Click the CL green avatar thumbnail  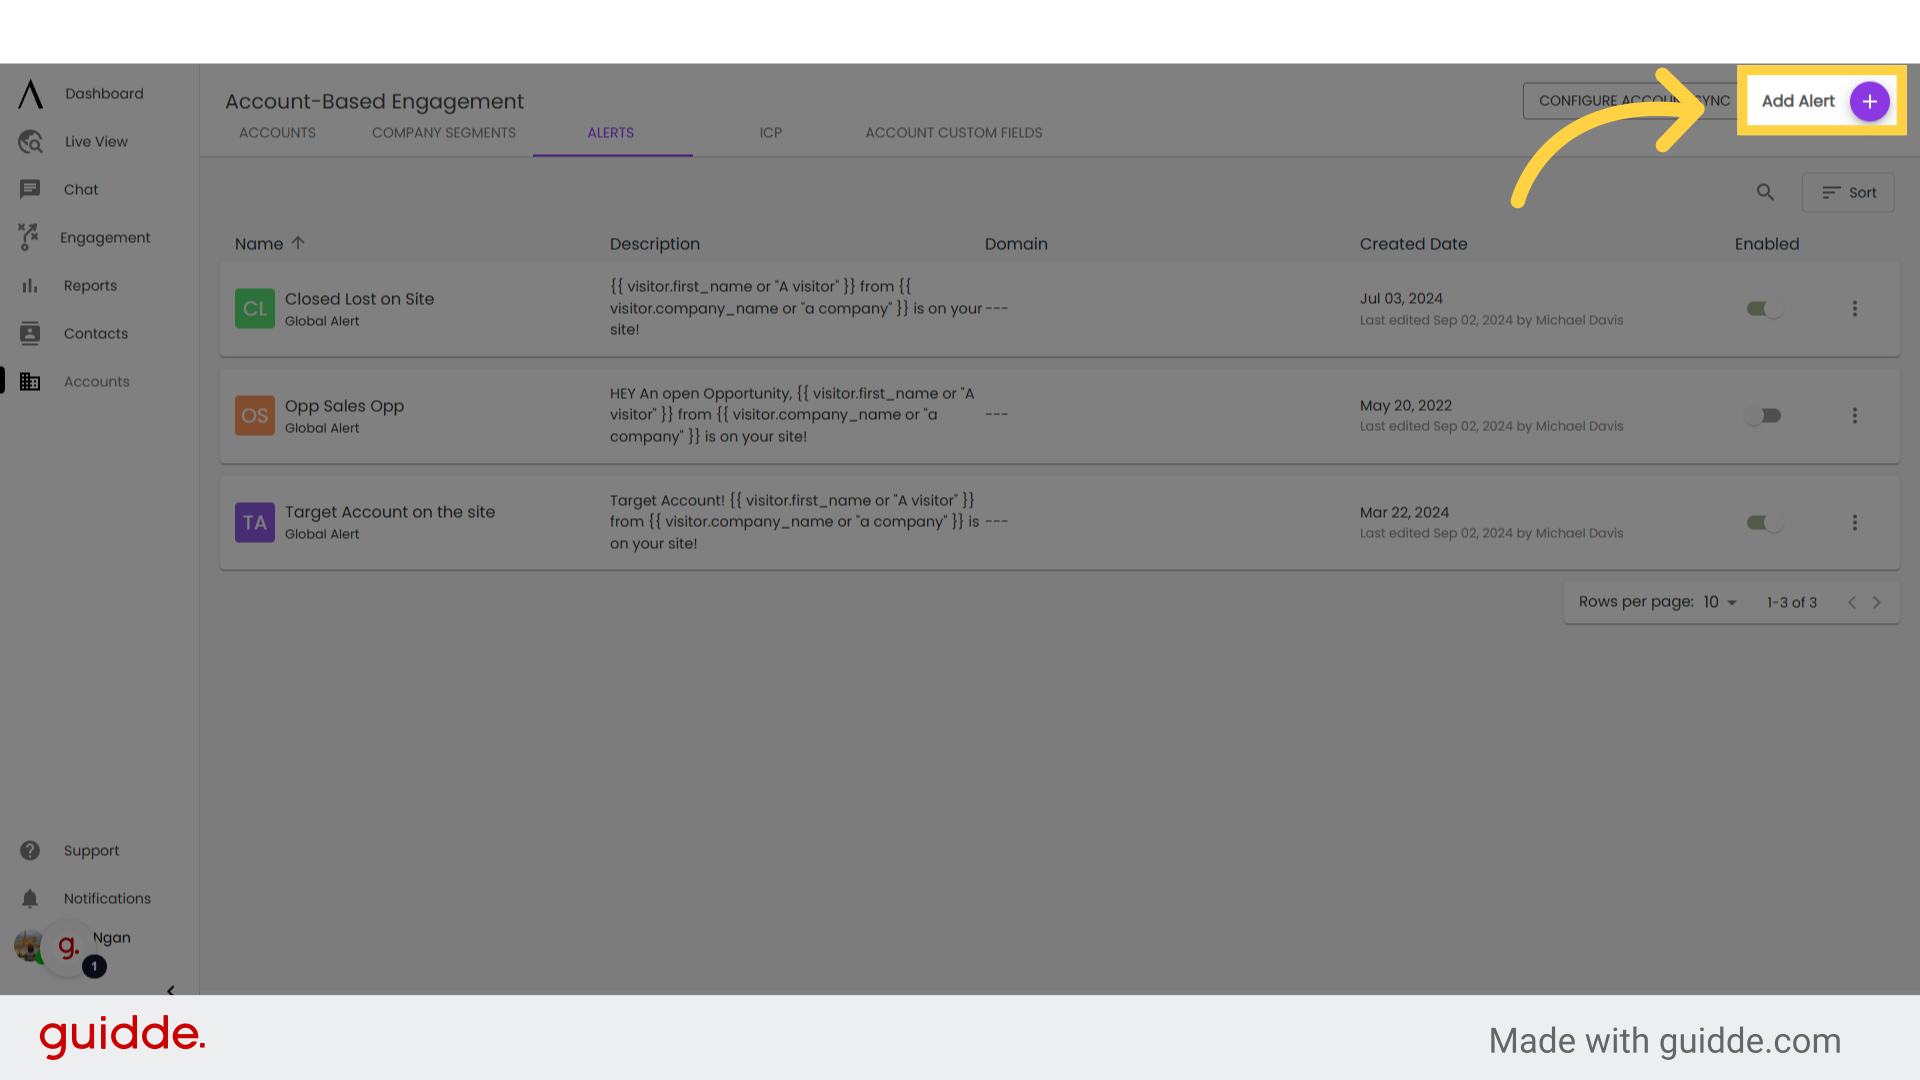(x=255, y=309)
